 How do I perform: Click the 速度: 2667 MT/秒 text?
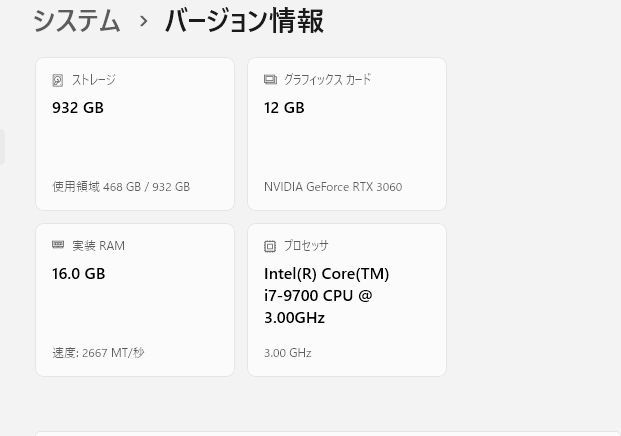pyautogui.click(x=98, y=353)
